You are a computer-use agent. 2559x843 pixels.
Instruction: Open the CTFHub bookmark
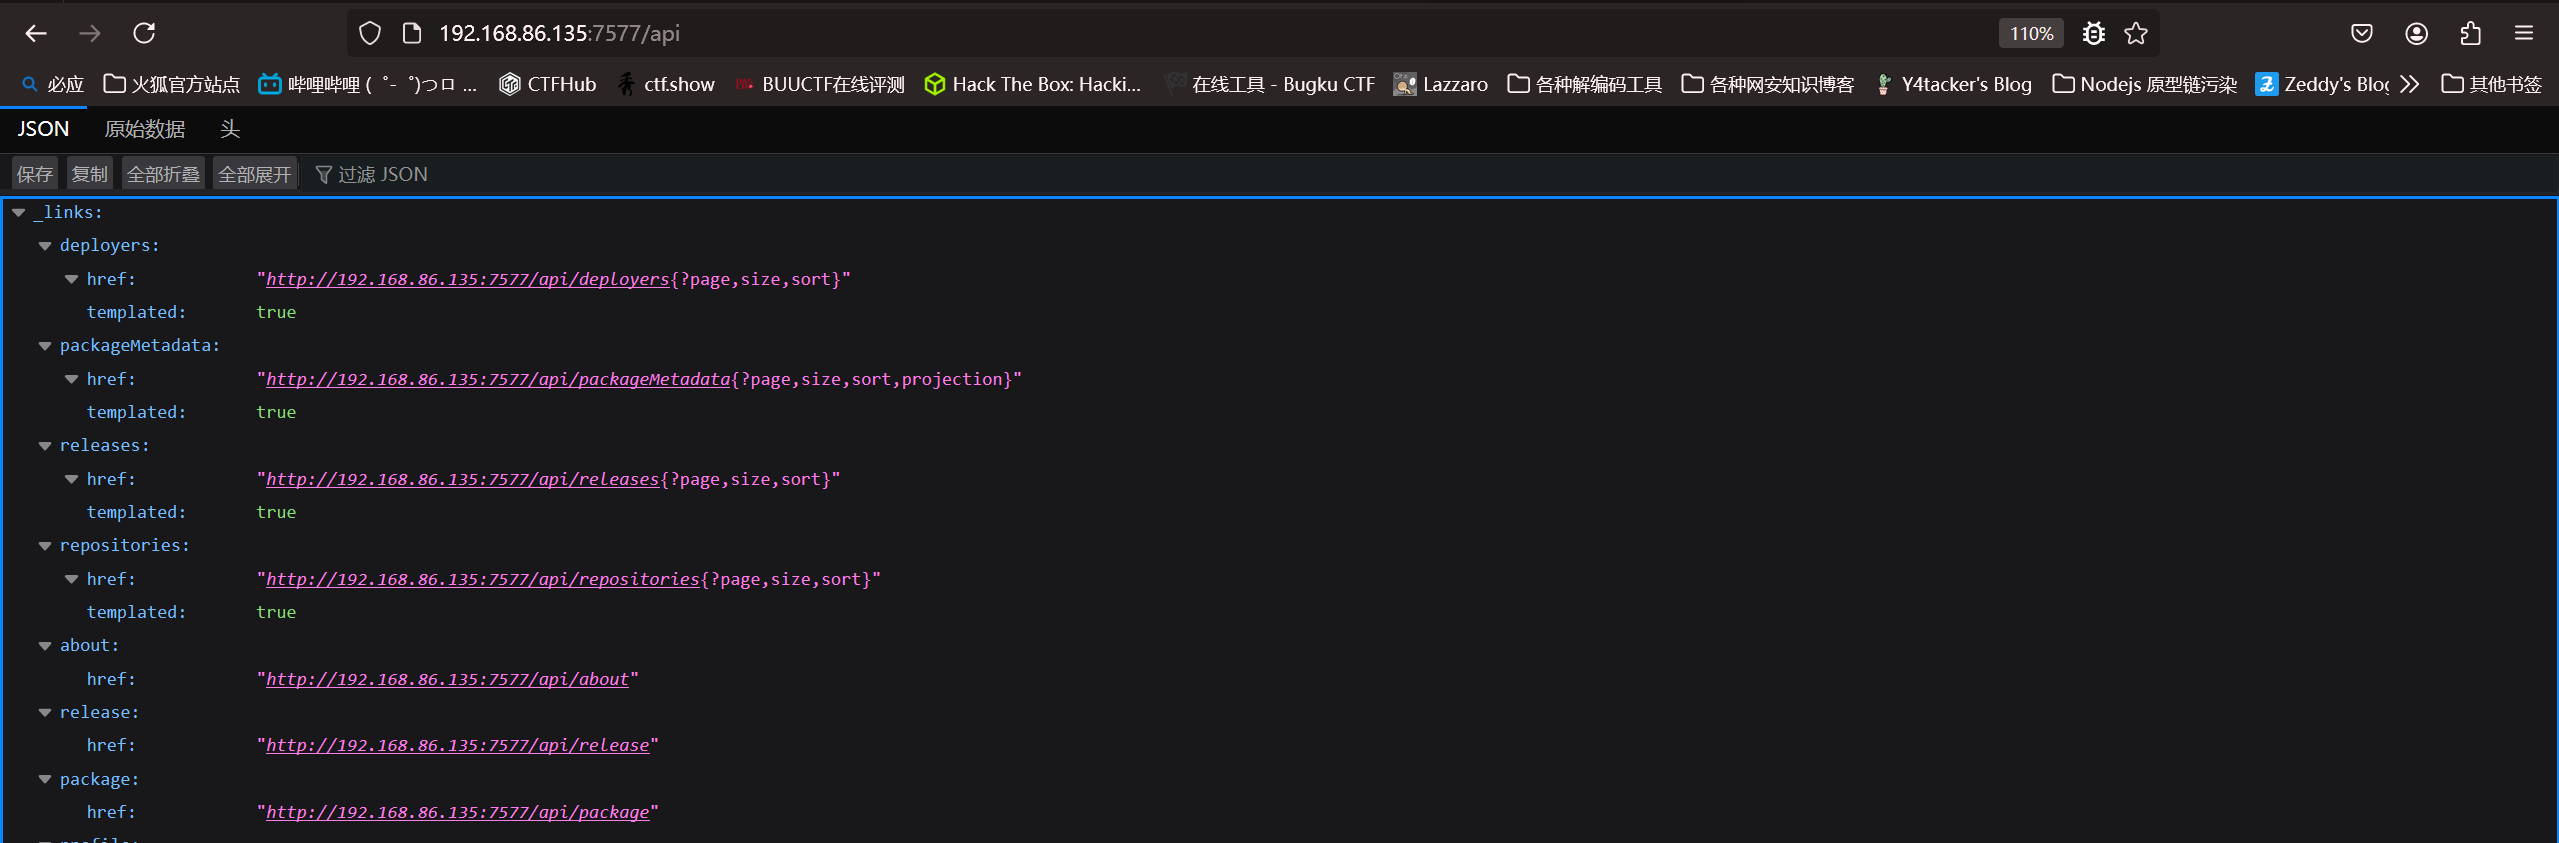point(547,85)
